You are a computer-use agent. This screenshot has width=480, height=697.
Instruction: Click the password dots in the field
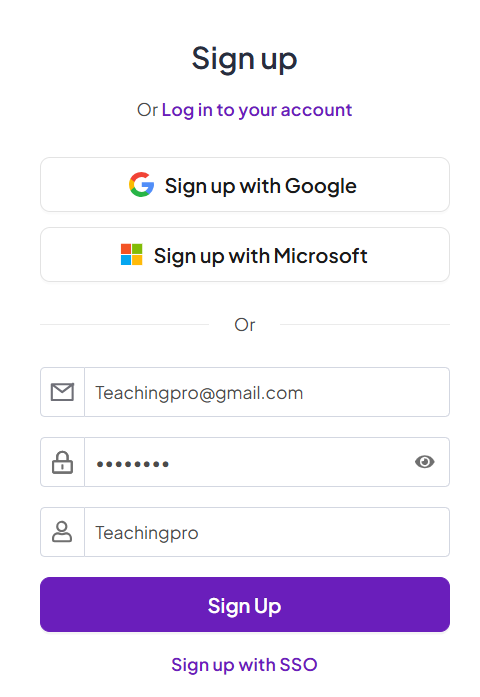click(132, 465)
